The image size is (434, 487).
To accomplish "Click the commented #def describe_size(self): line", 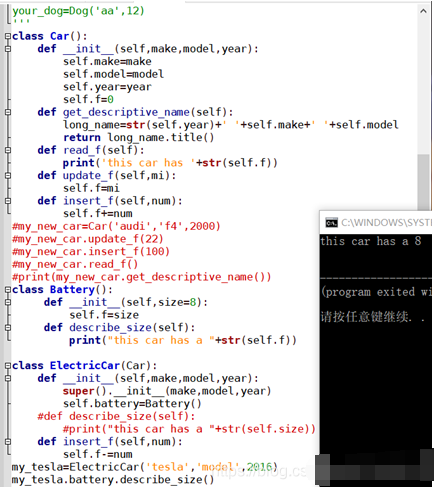I will coord(116,416).
